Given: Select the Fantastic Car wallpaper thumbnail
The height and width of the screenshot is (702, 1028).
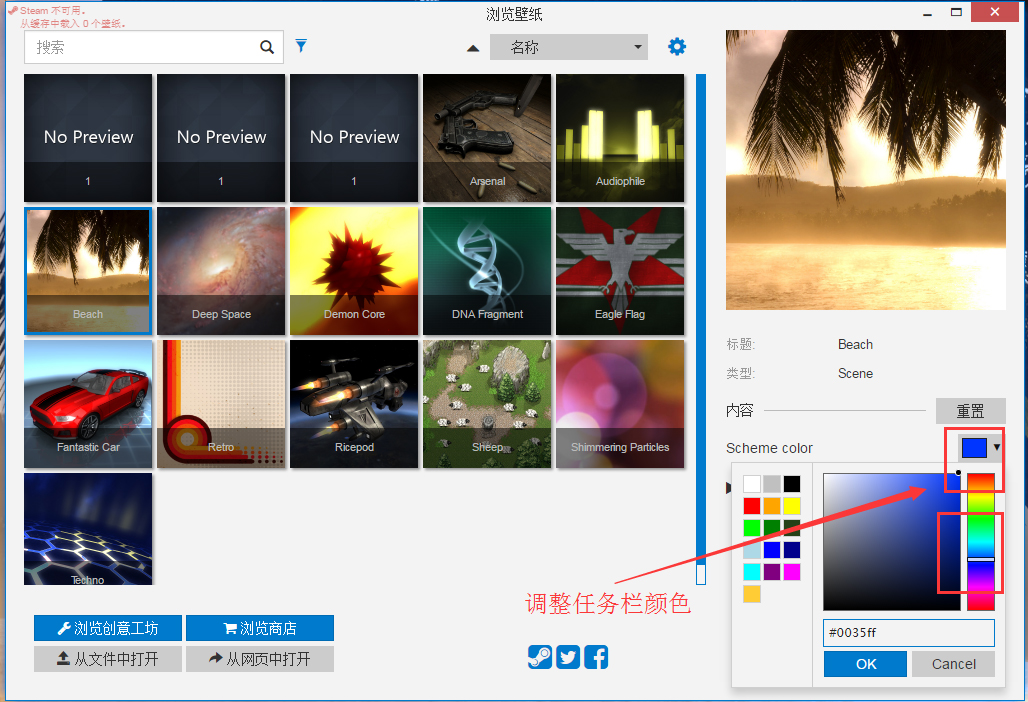Looking at the screenshot, I should (x=88, y=404).
